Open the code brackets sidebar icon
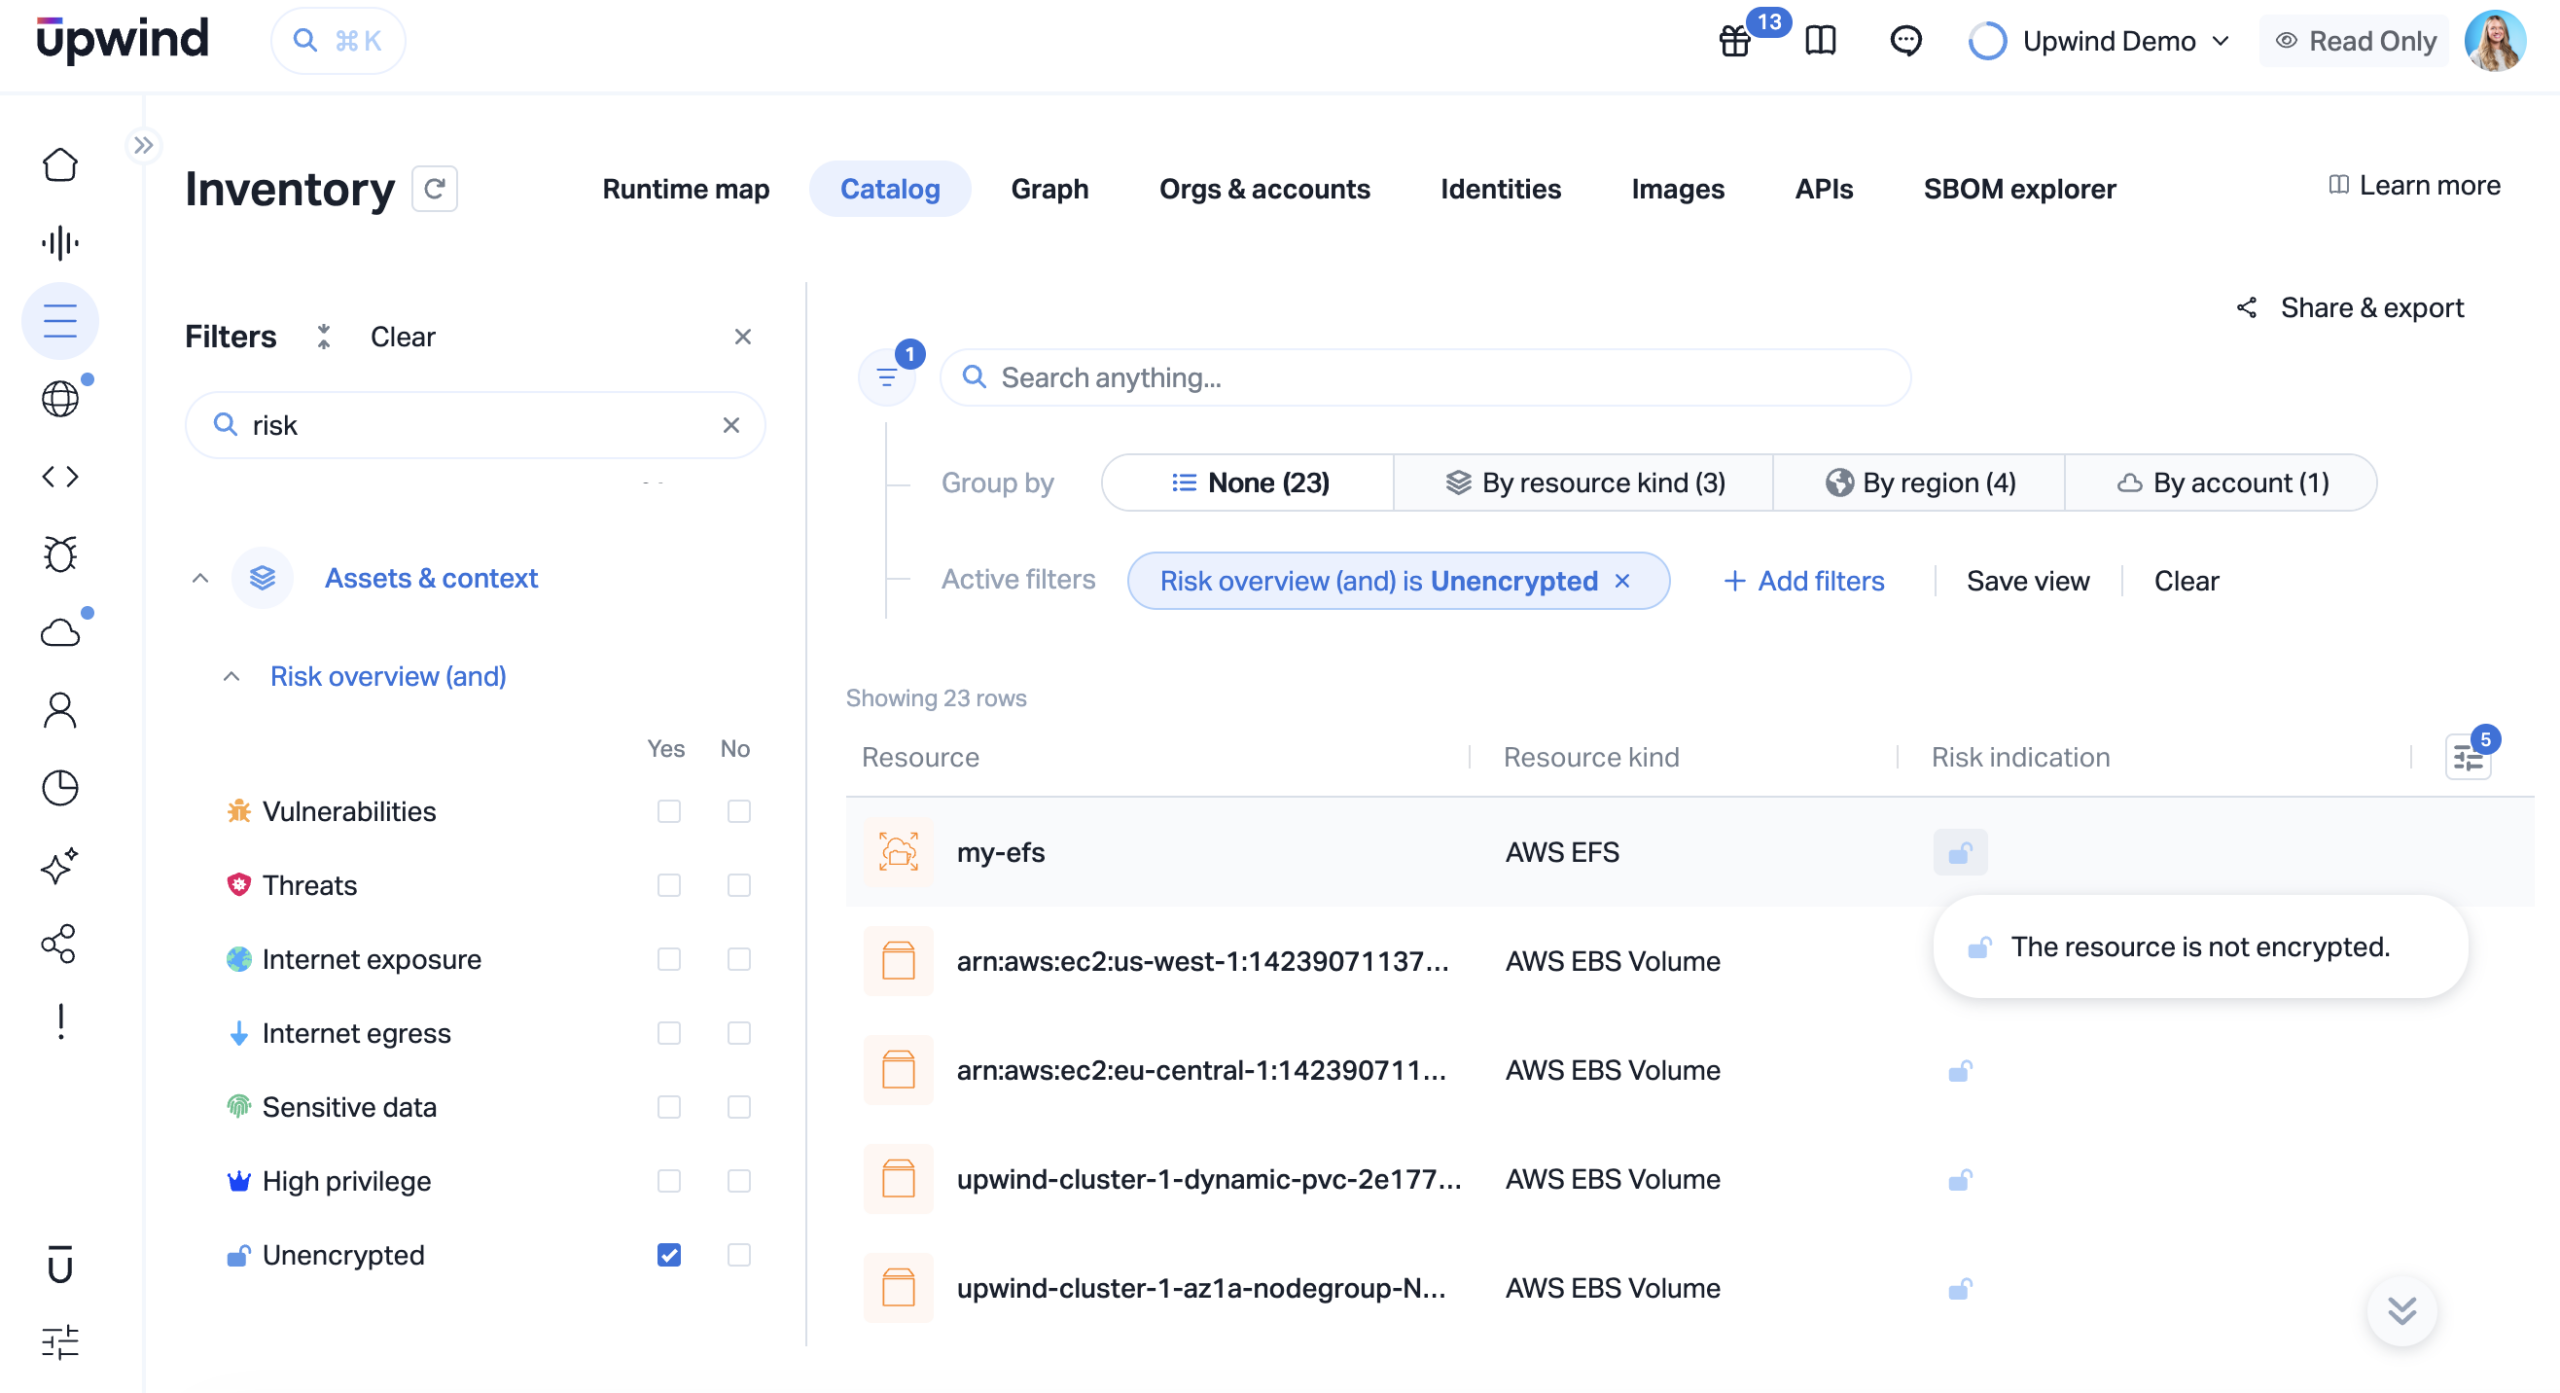This screenshot has height=1393, width=2560. tap(60, 477)
